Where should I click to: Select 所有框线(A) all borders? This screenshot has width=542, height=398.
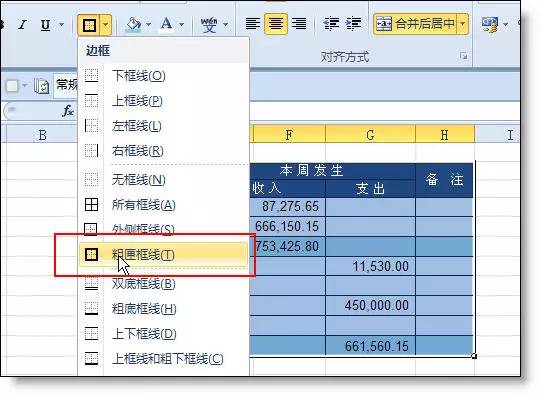click(x=163, y=205)
